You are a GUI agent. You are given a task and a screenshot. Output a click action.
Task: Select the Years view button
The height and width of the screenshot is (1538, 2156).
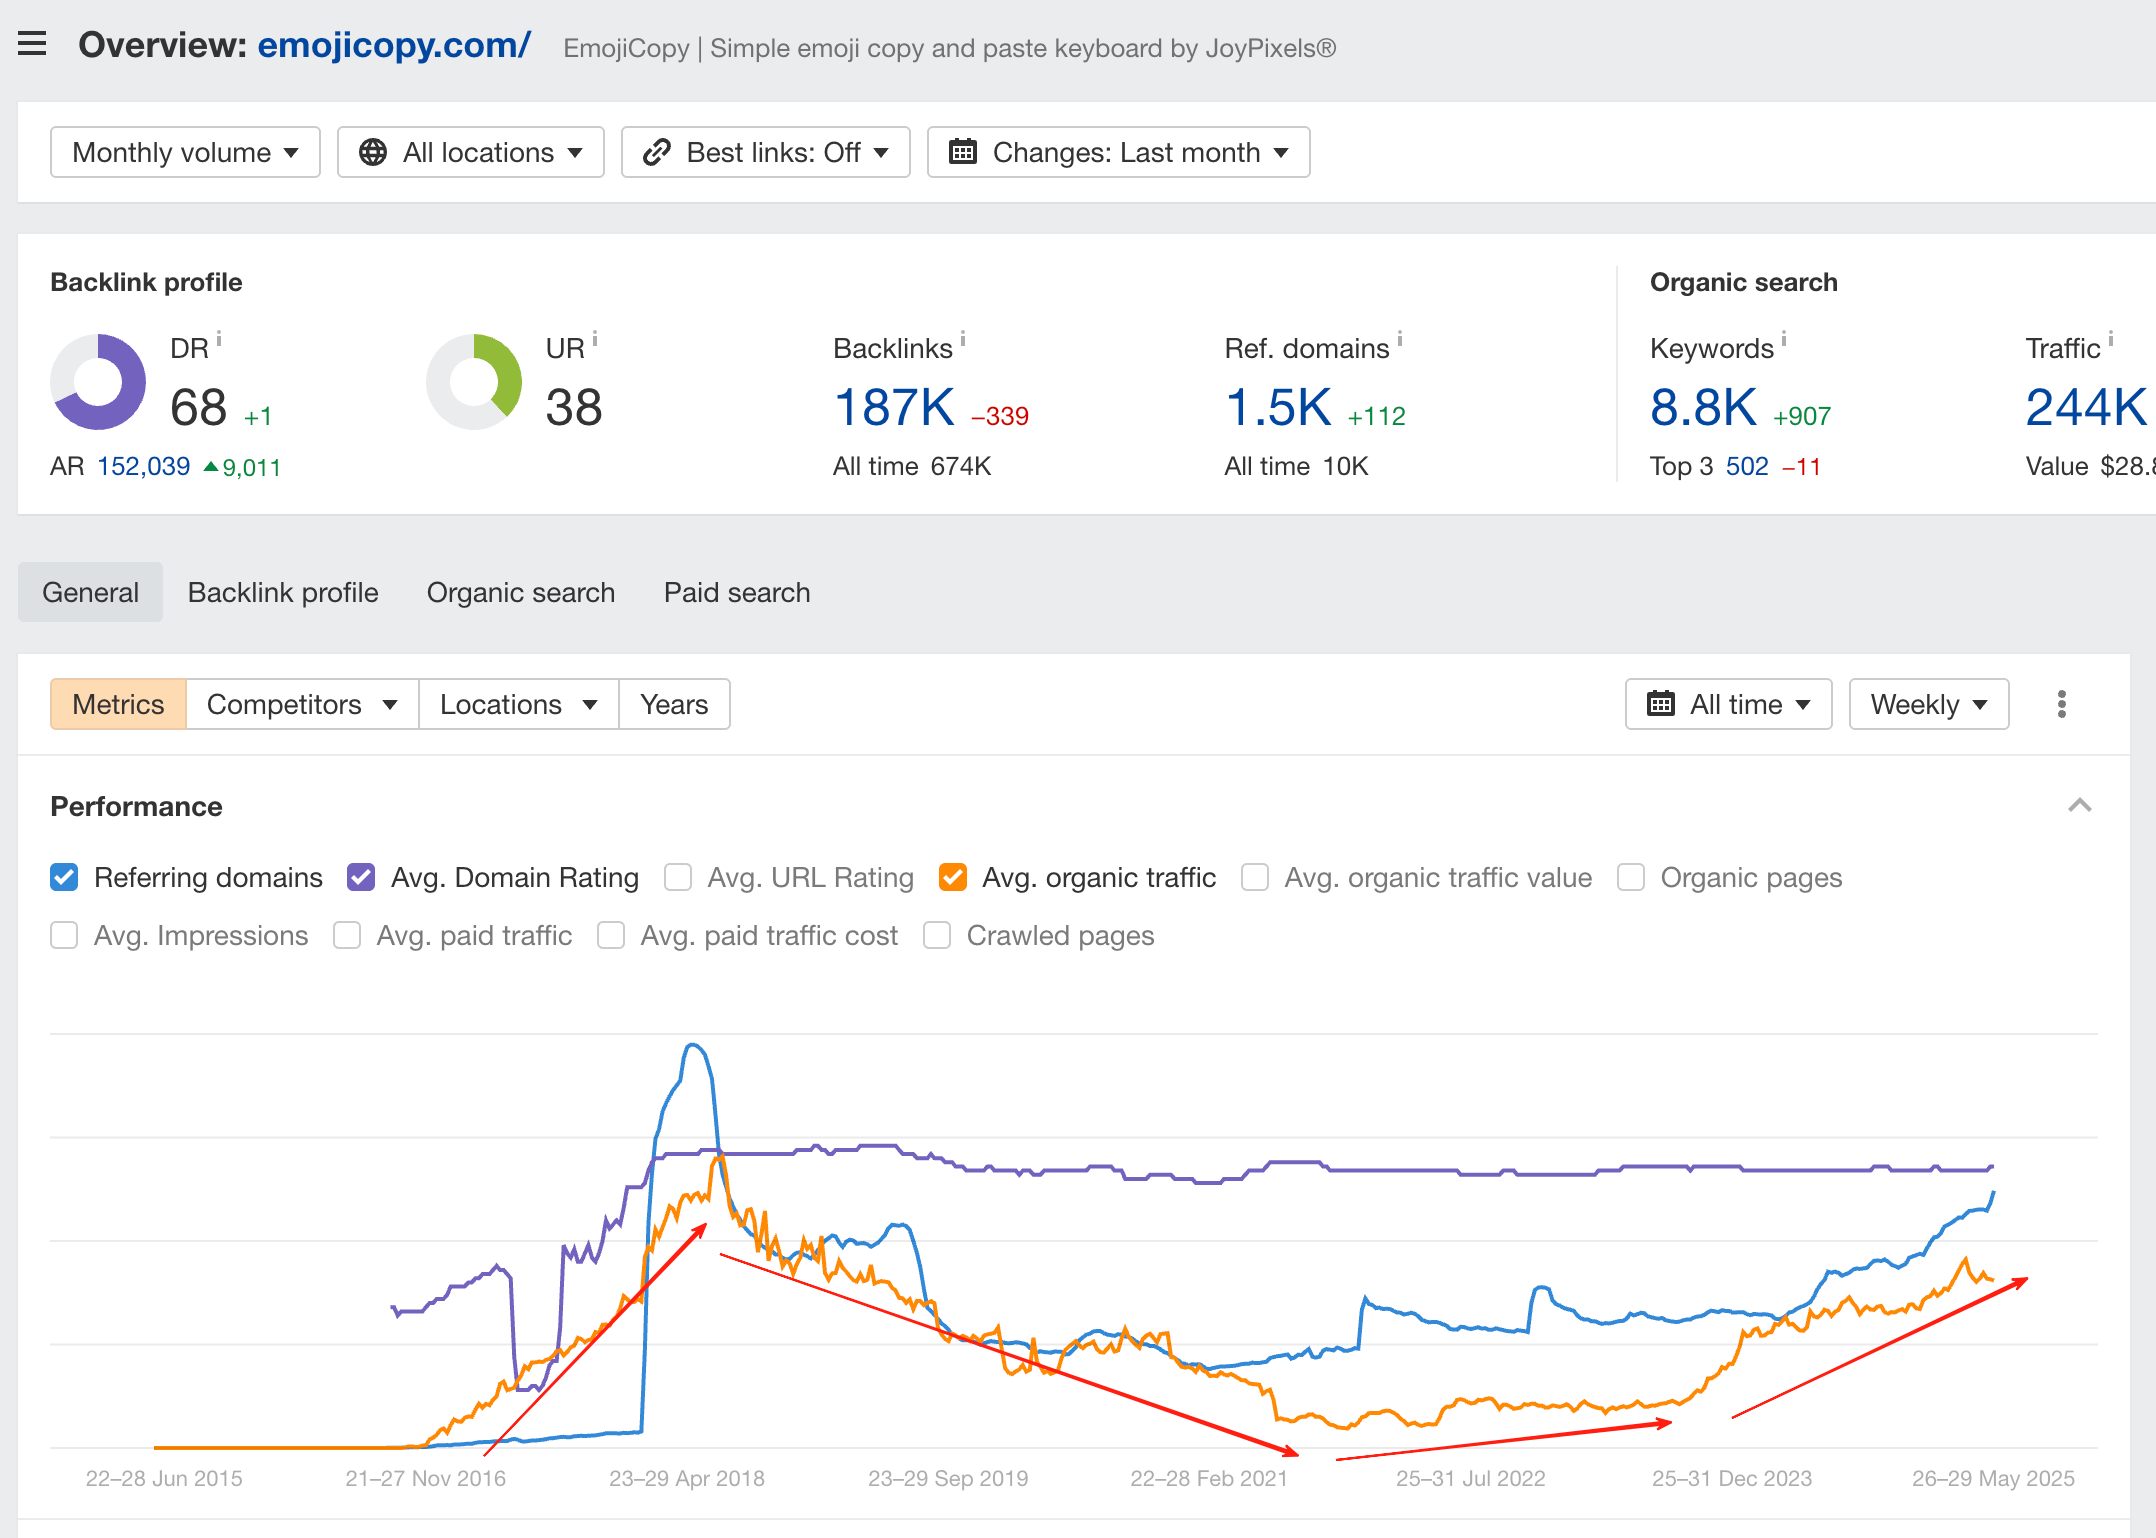point(674,704)
